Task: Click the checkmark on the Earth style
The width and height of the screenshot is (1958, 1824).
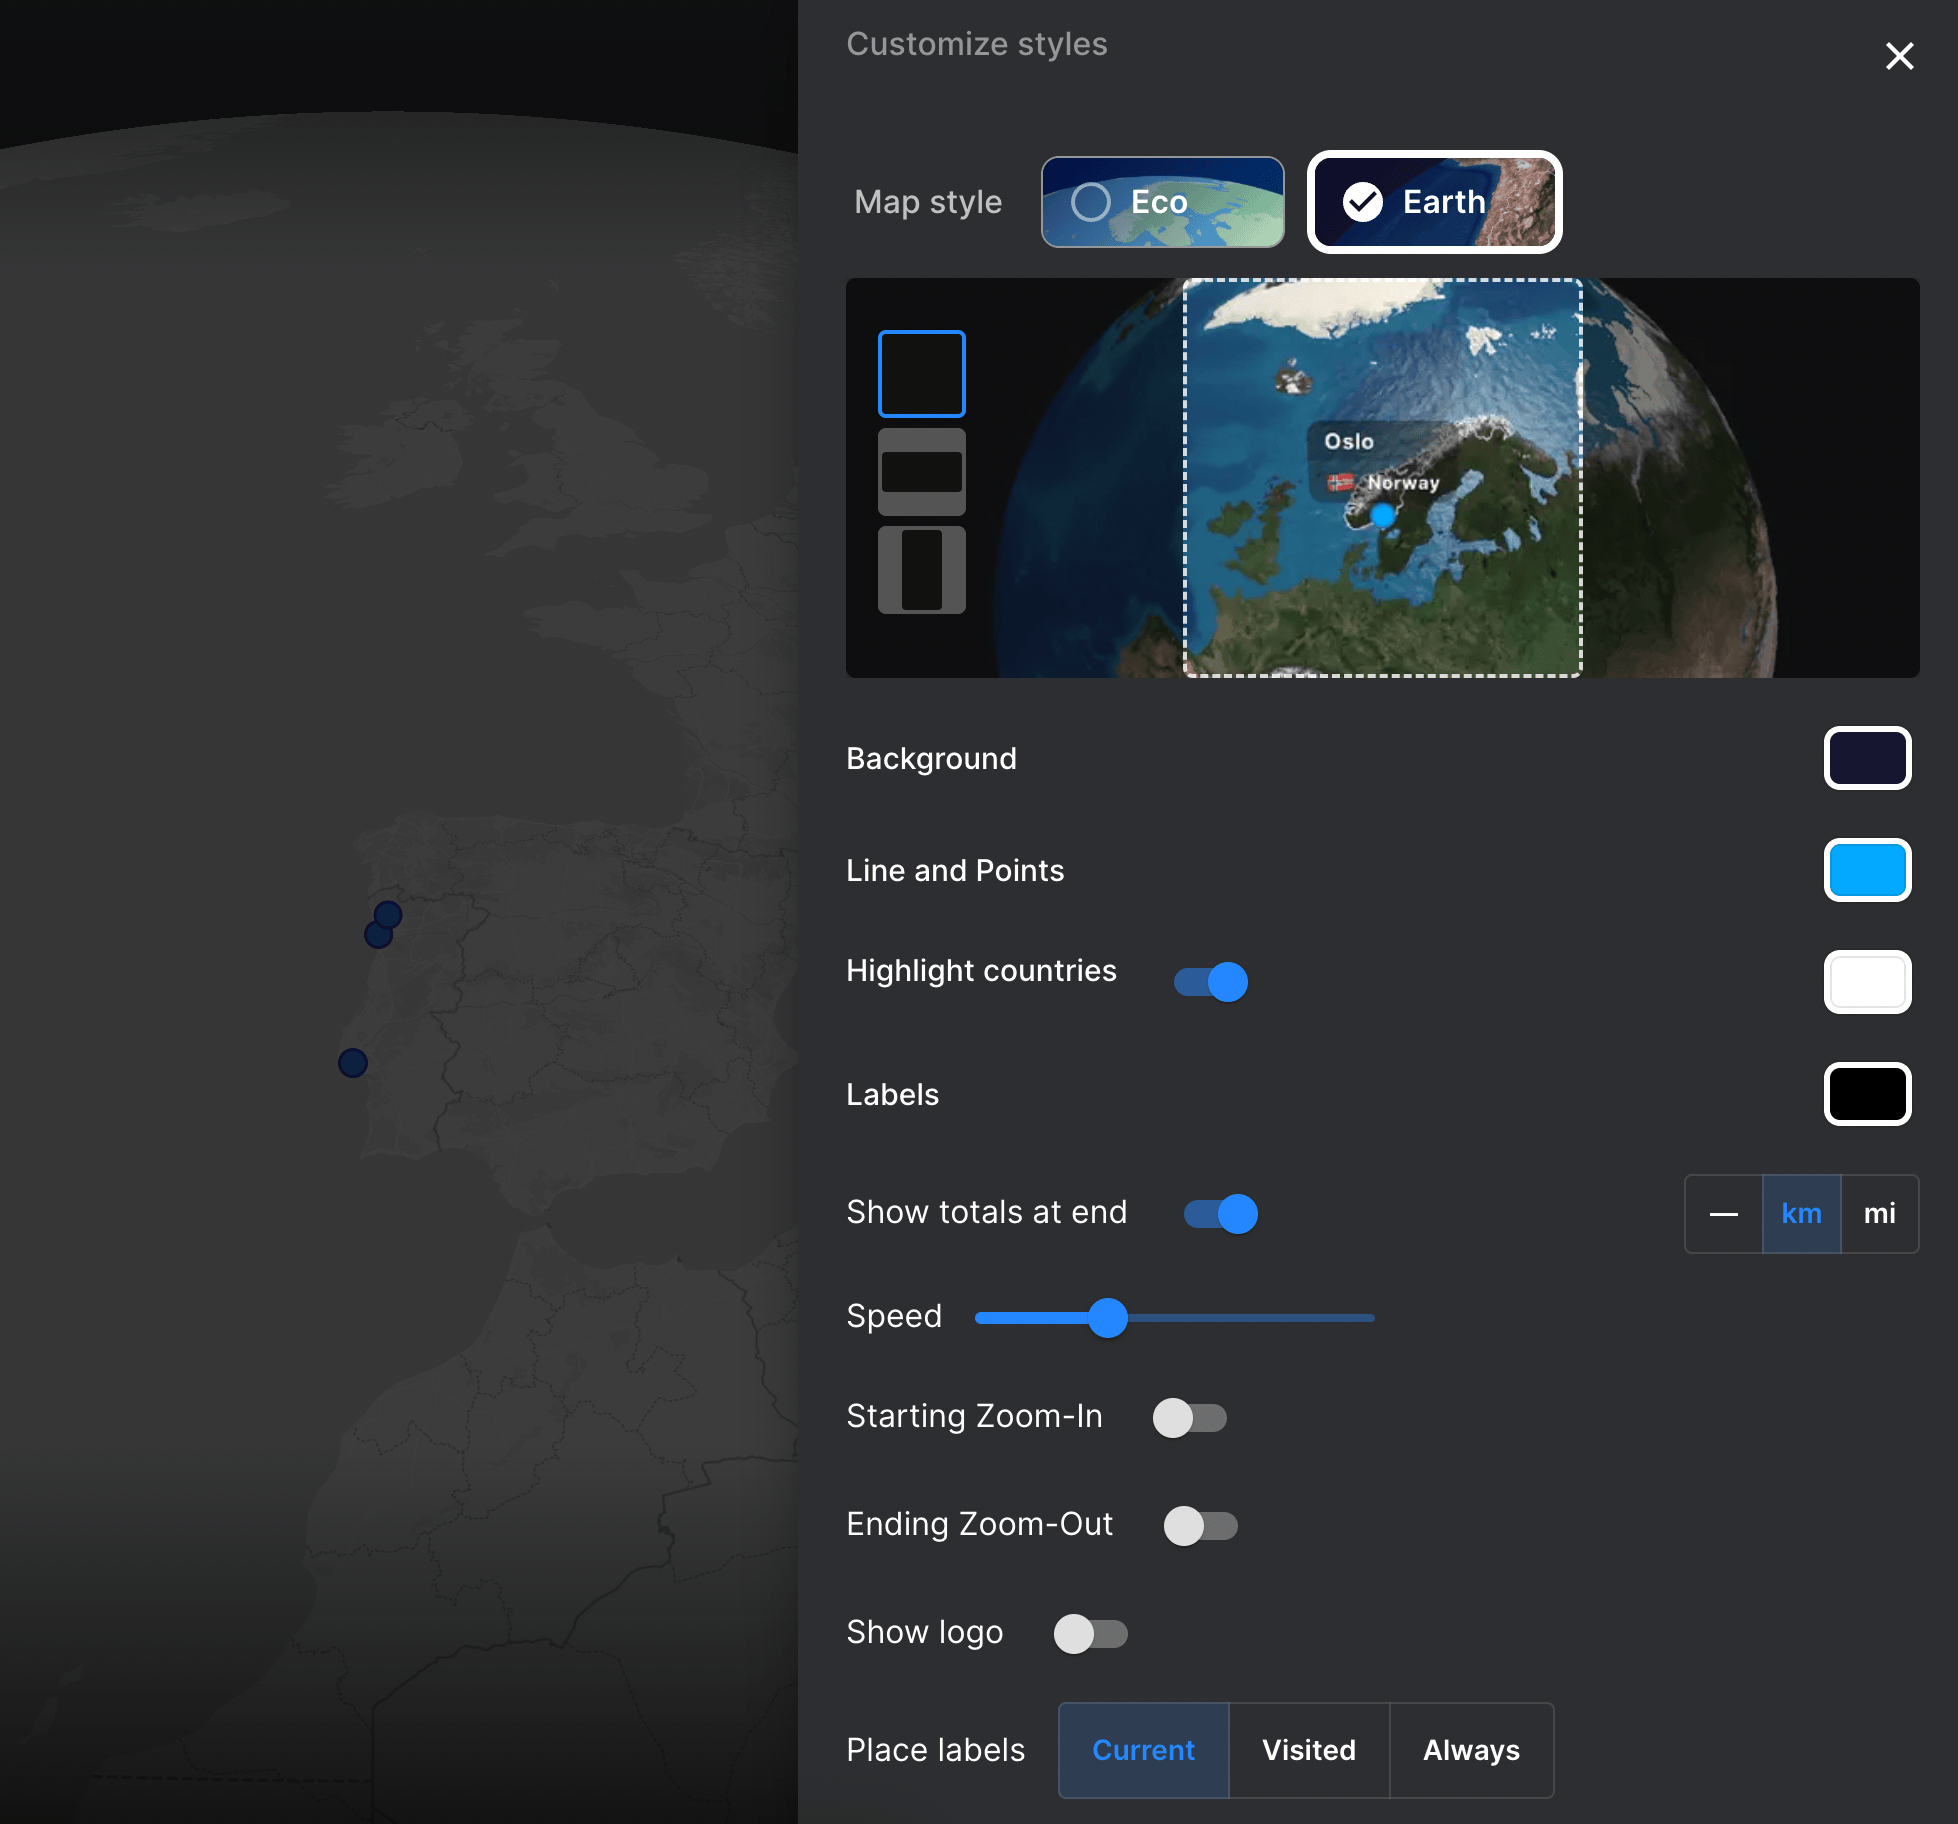Action: [1362, 201]
